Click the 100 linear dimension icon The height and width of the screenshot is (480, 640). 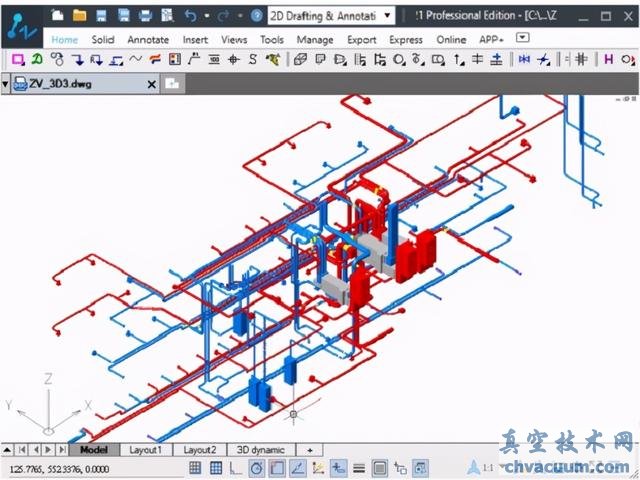coord(214,60)
